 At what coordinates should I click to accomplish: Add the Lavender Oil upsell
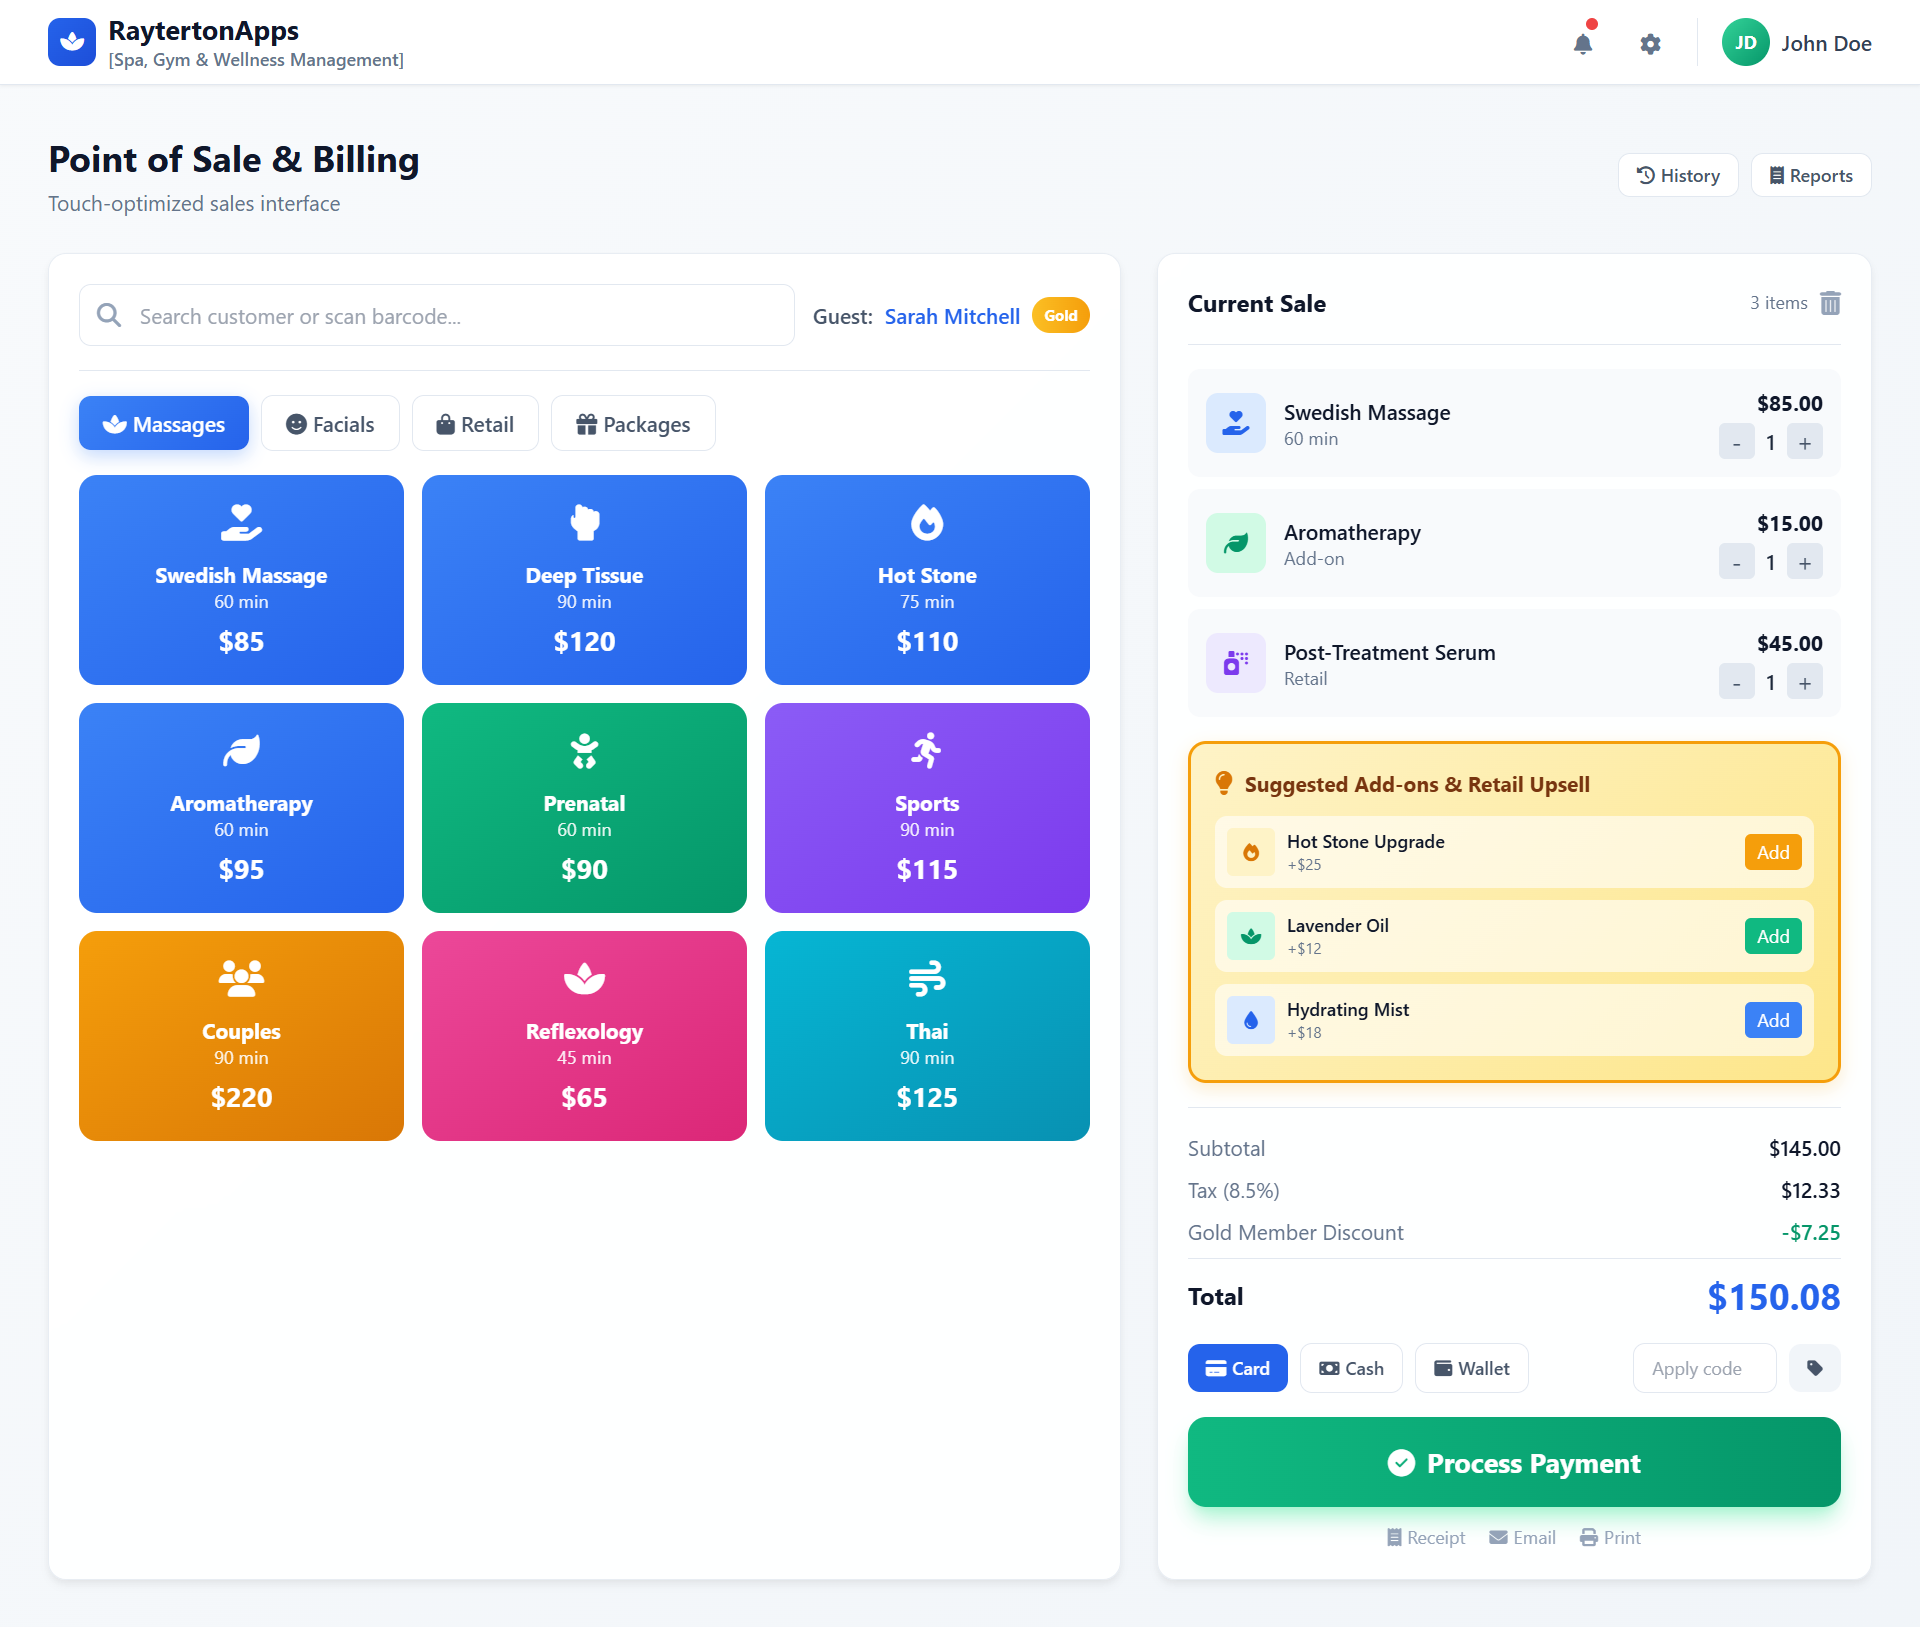(x=1772, y=936)
